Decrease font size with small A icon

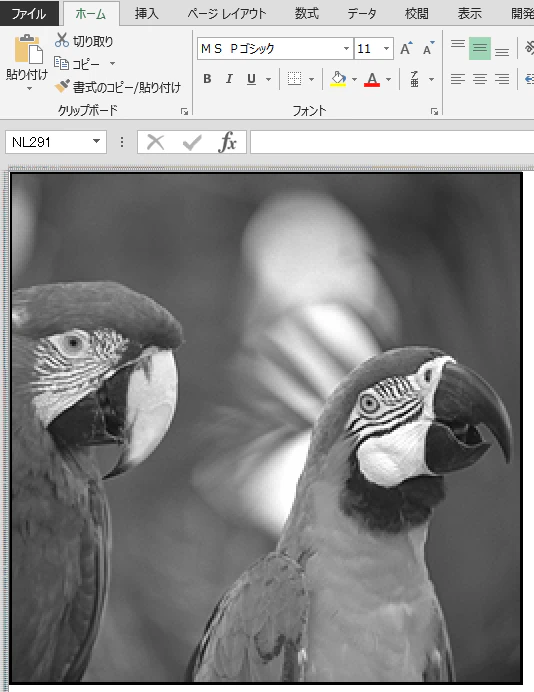(428, 49)
